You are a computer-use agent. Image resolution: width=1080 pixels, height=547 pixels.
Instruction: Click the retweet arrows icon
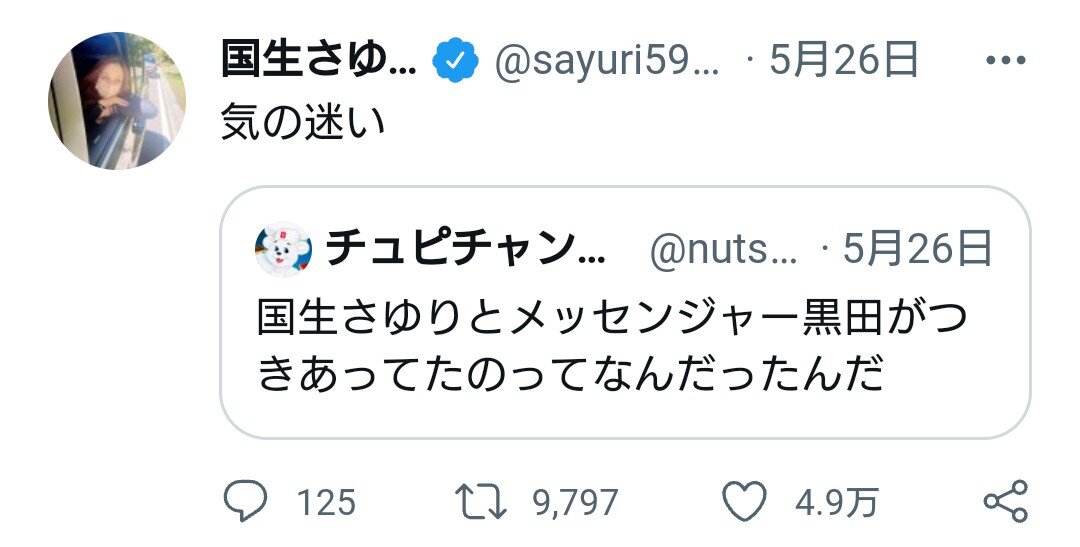483,501
